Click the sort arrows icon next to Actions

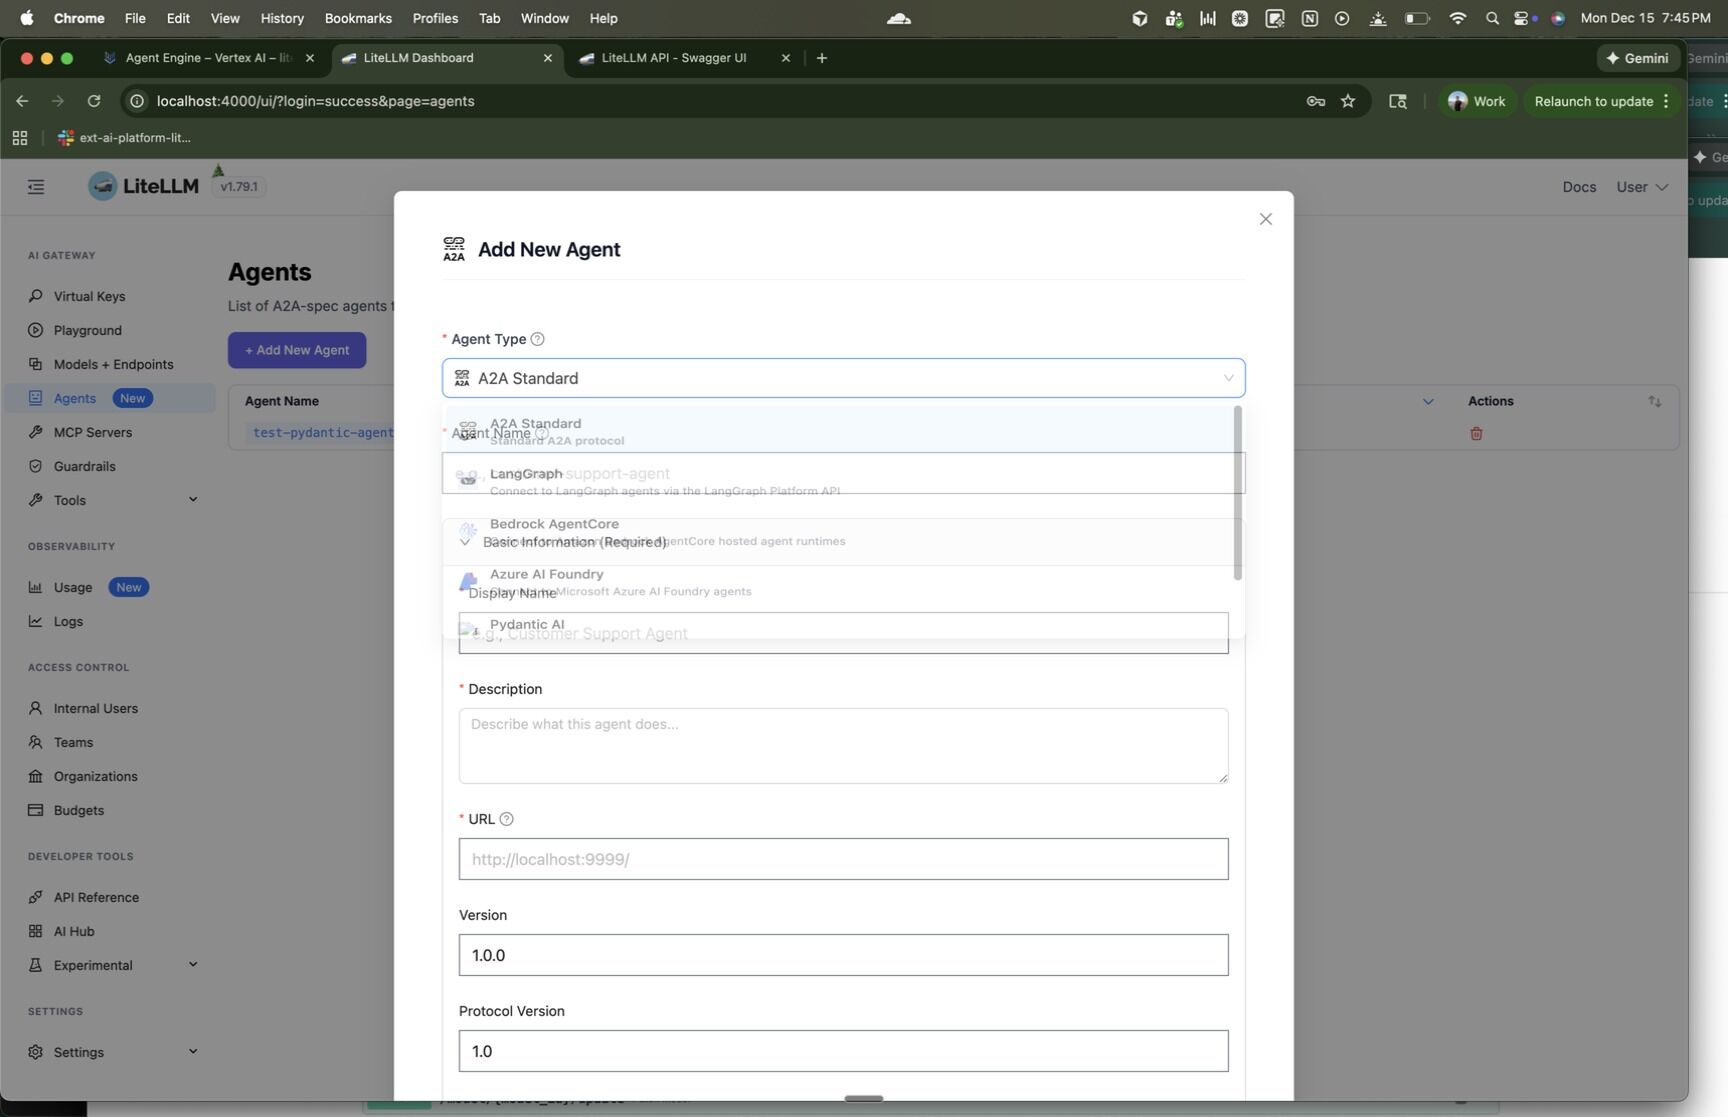point(1655,402)
